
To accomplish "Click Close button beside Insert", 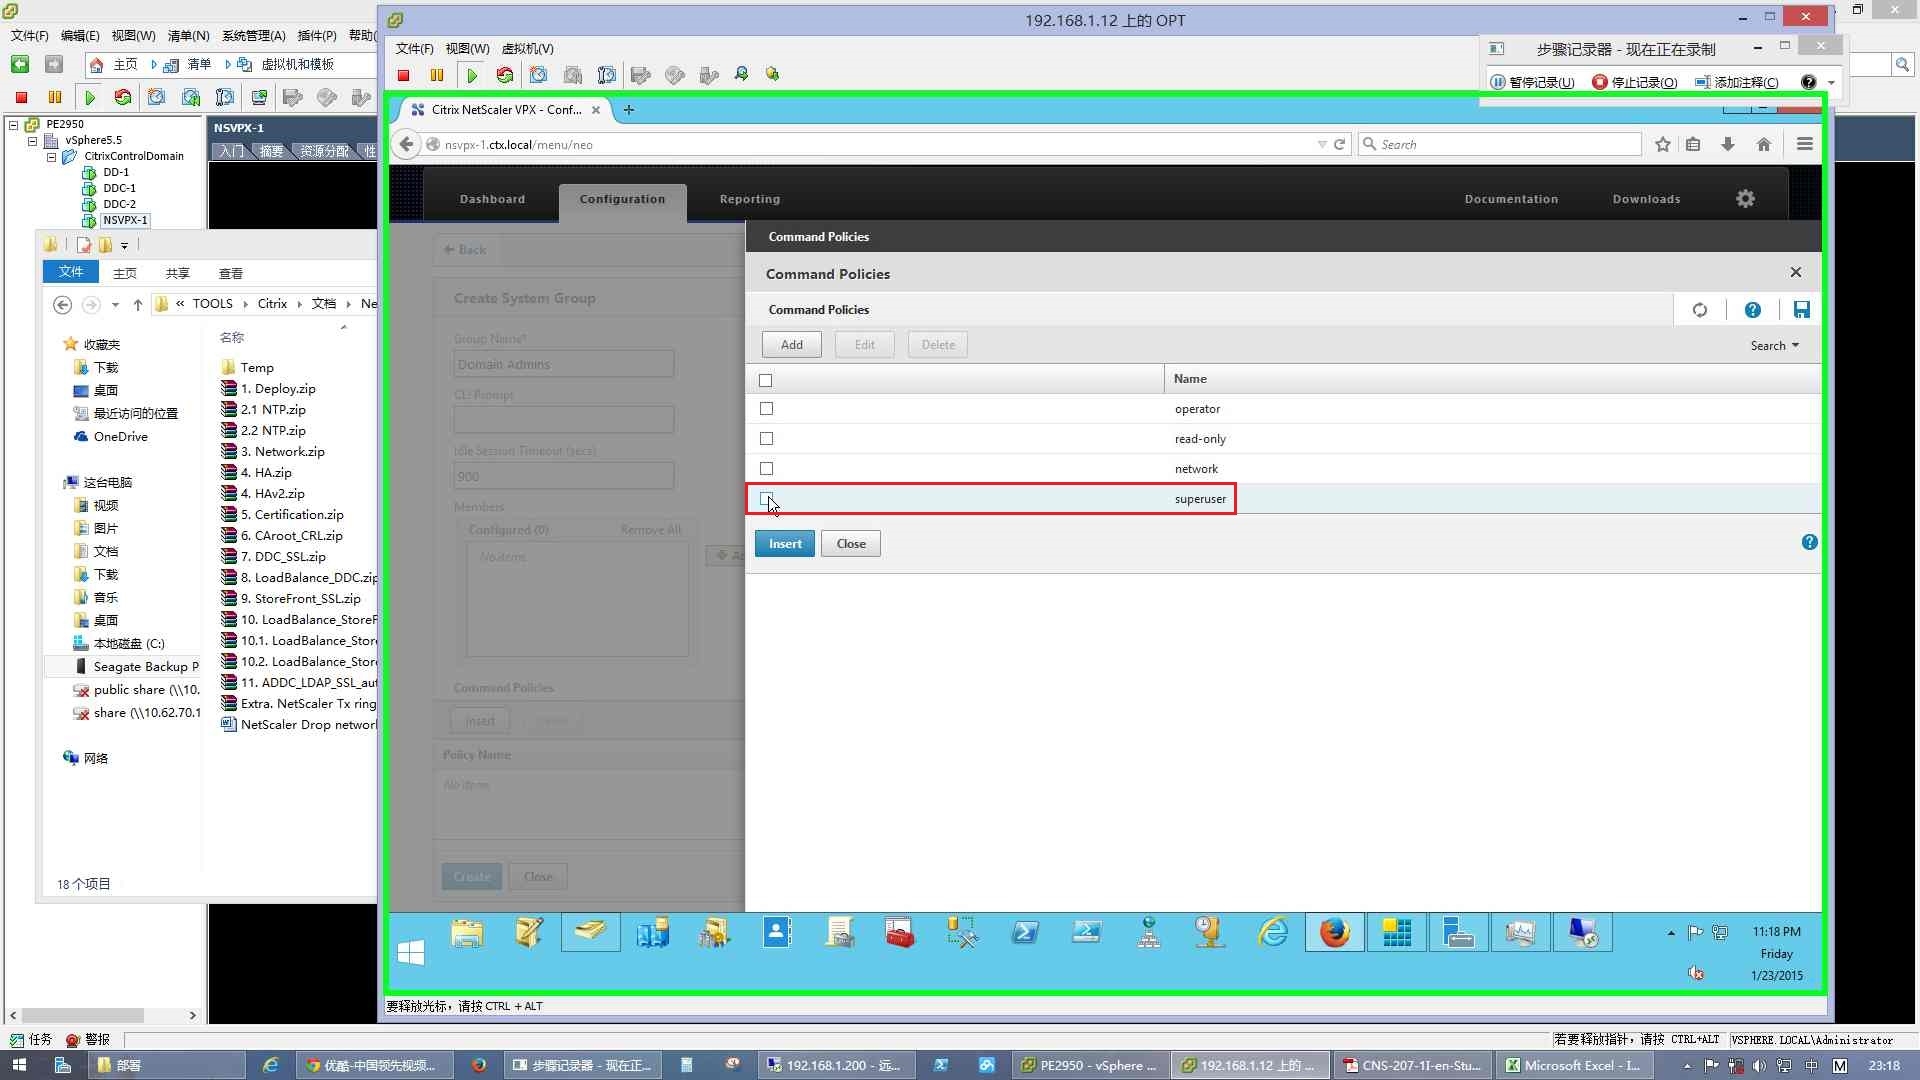I will coord(851,543).
